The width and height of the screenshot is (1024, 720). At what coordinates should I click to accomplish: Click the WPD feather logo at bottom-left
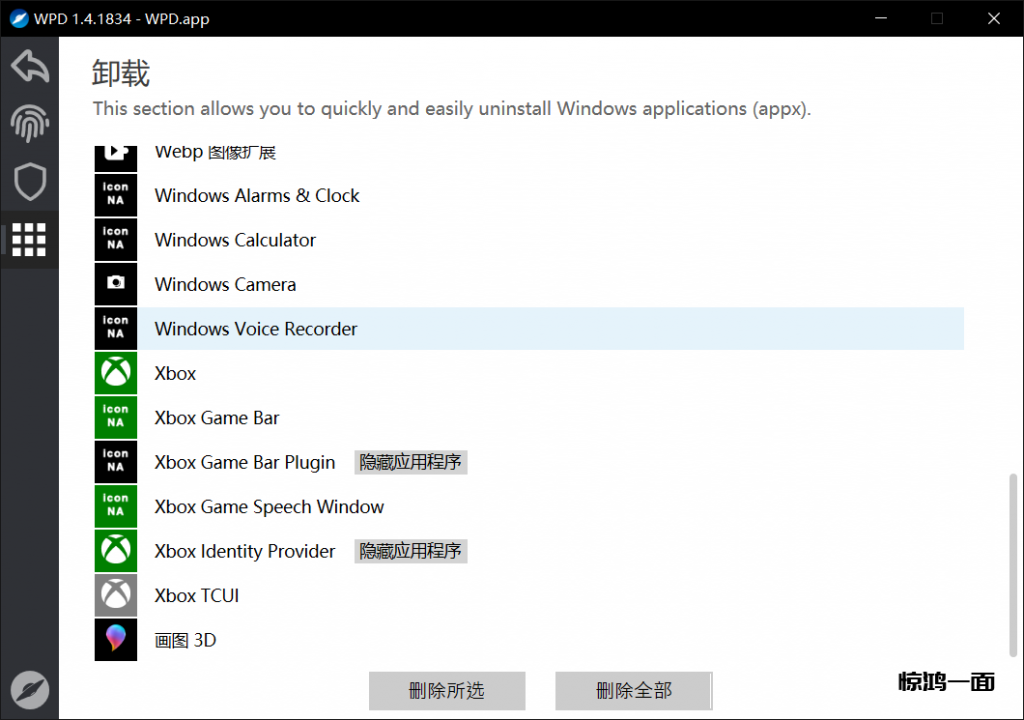tap(29, 690)
